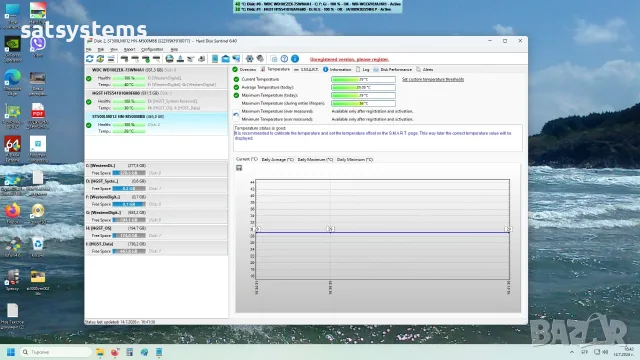
Task: Click Unregistered version, please register link
Action: 349,59
